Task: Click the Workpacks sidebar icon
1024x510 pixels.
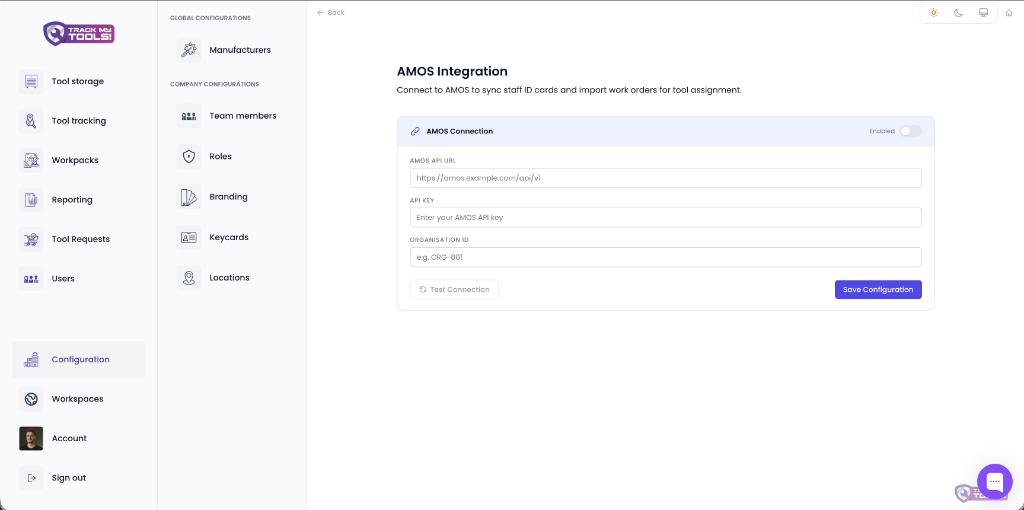Action: click(x=31, y=160)
